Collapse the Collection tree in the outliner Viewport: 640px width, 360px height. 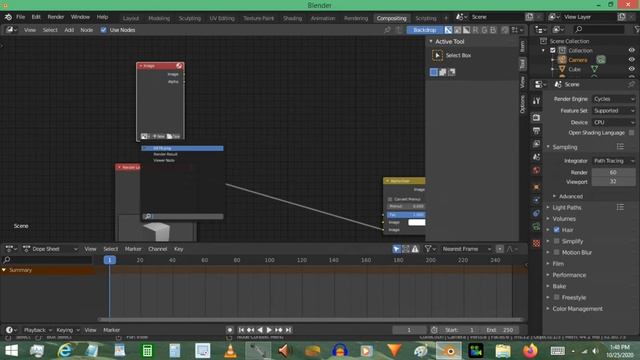543,50
